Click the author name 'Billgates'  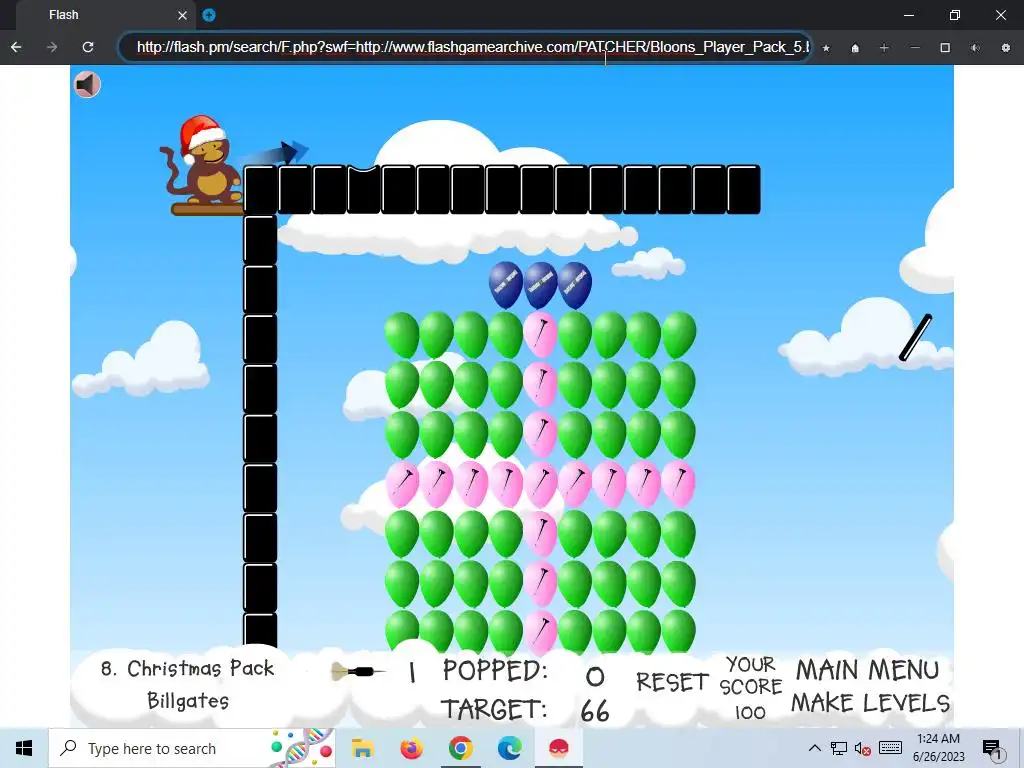point(188,701)
